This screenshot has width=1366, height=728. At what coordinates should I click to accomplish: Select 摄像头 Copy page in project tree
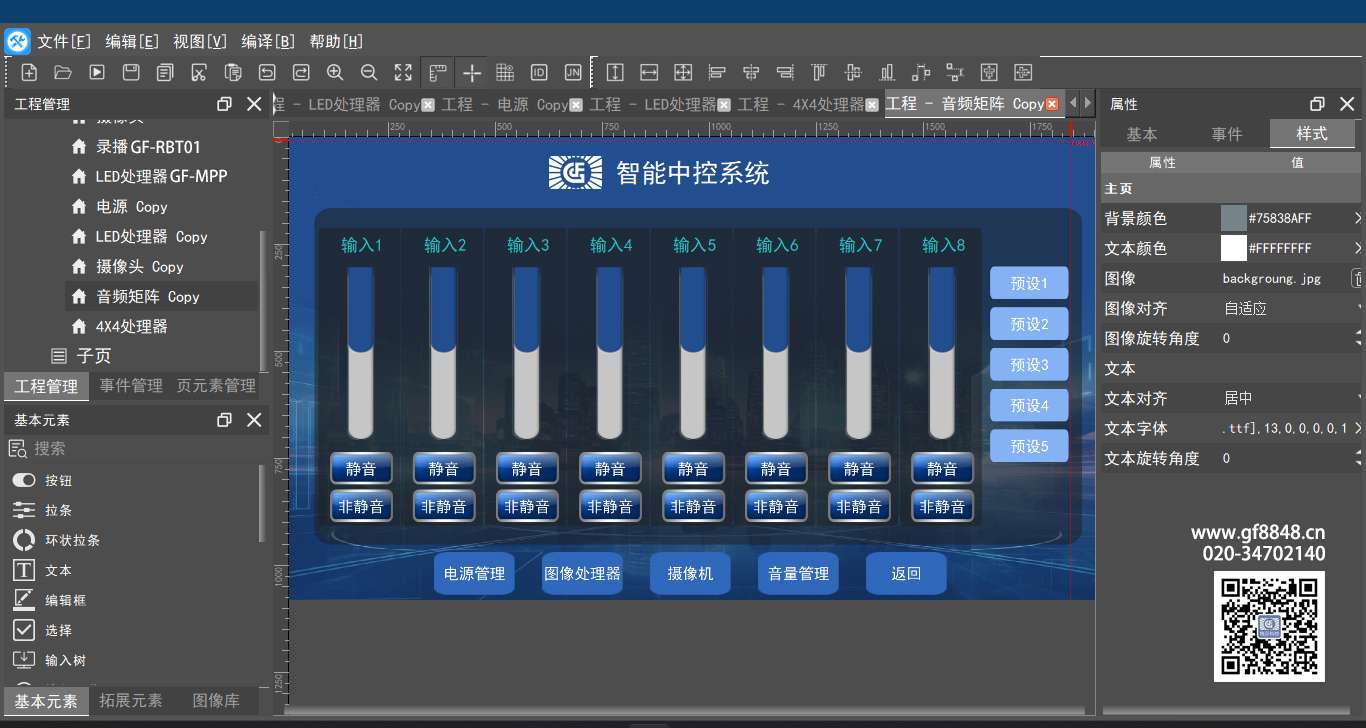point(139,267)
